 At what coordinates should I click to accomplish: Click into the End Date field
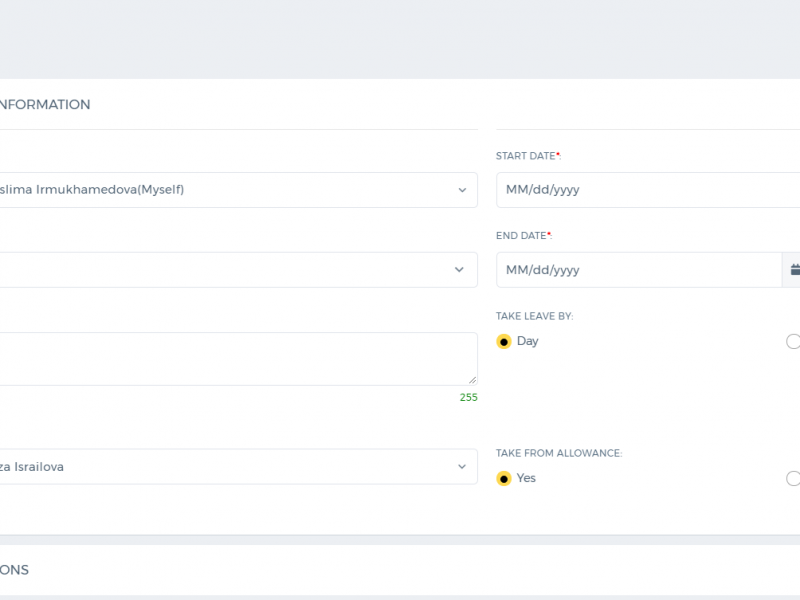[639, 270]
